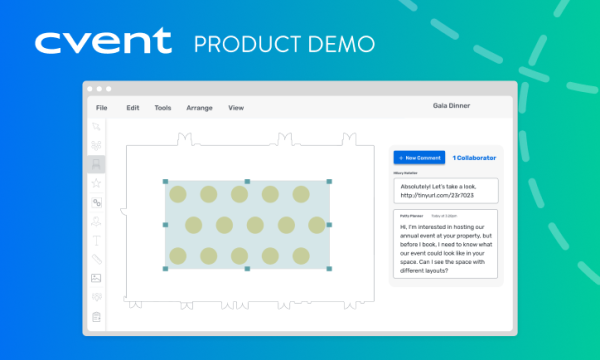Click top-left selection resize handle
Screen dimensions: 600x360
pos(165,181)
